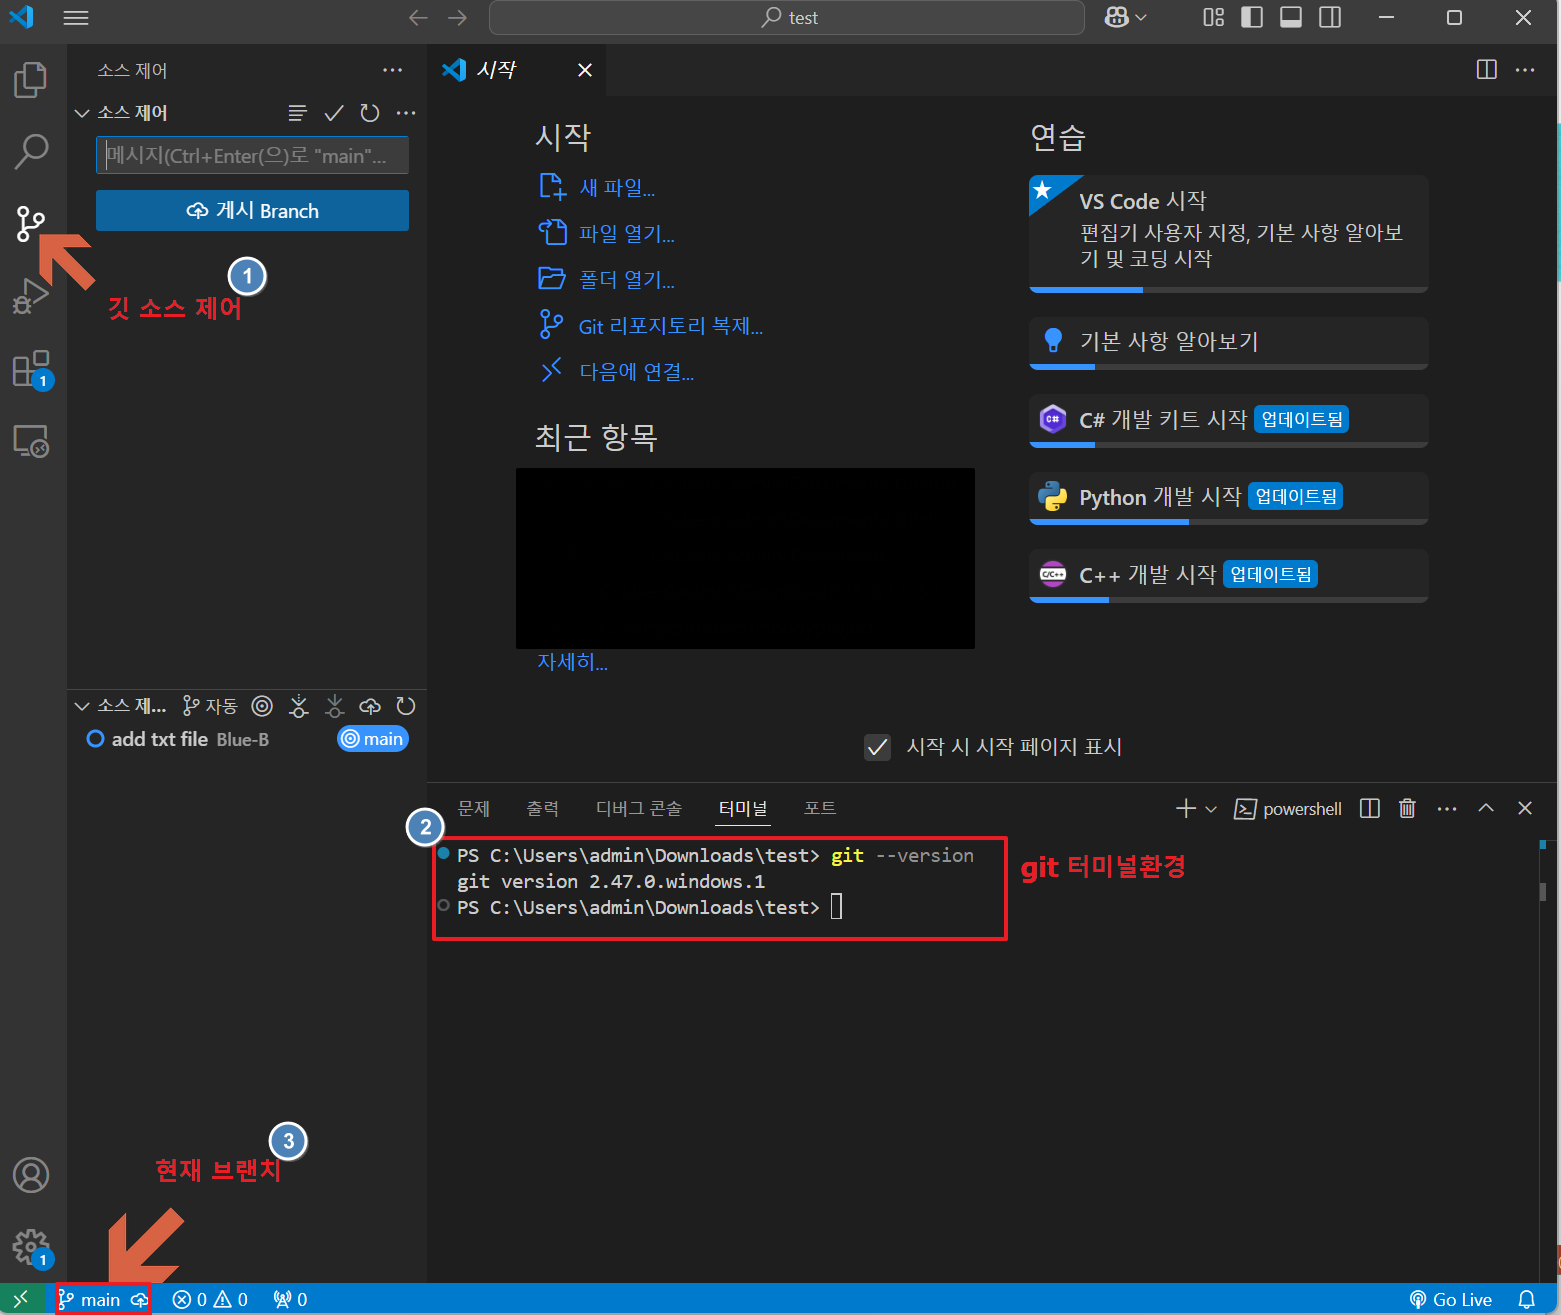Switch to the 포트 panel tab
Viewport: 1561px width, 1315px height.
pyautogui.click(x=820, y=808)
